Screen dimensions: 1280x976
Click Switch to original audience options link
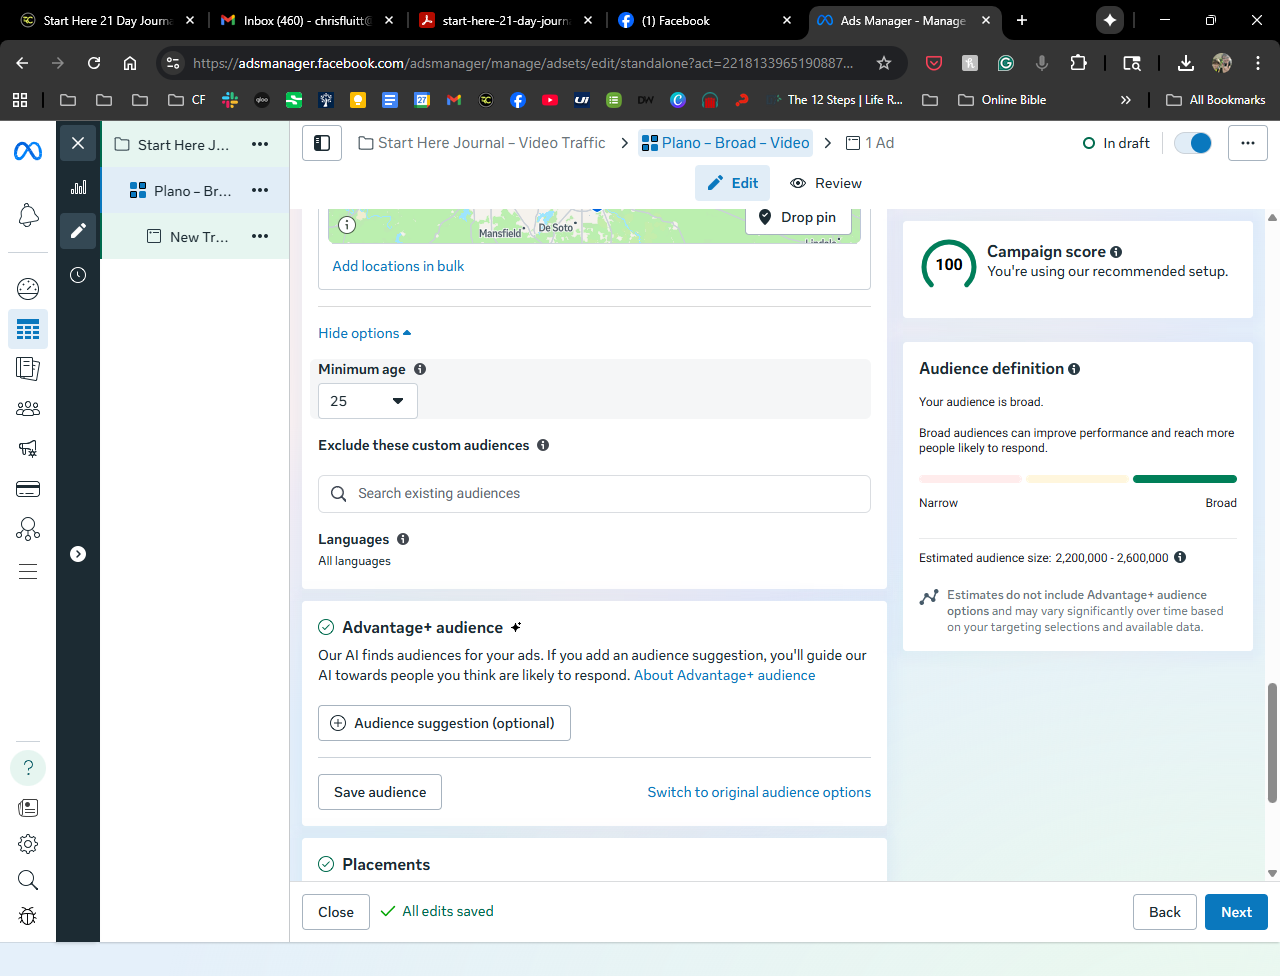(758, 792)
